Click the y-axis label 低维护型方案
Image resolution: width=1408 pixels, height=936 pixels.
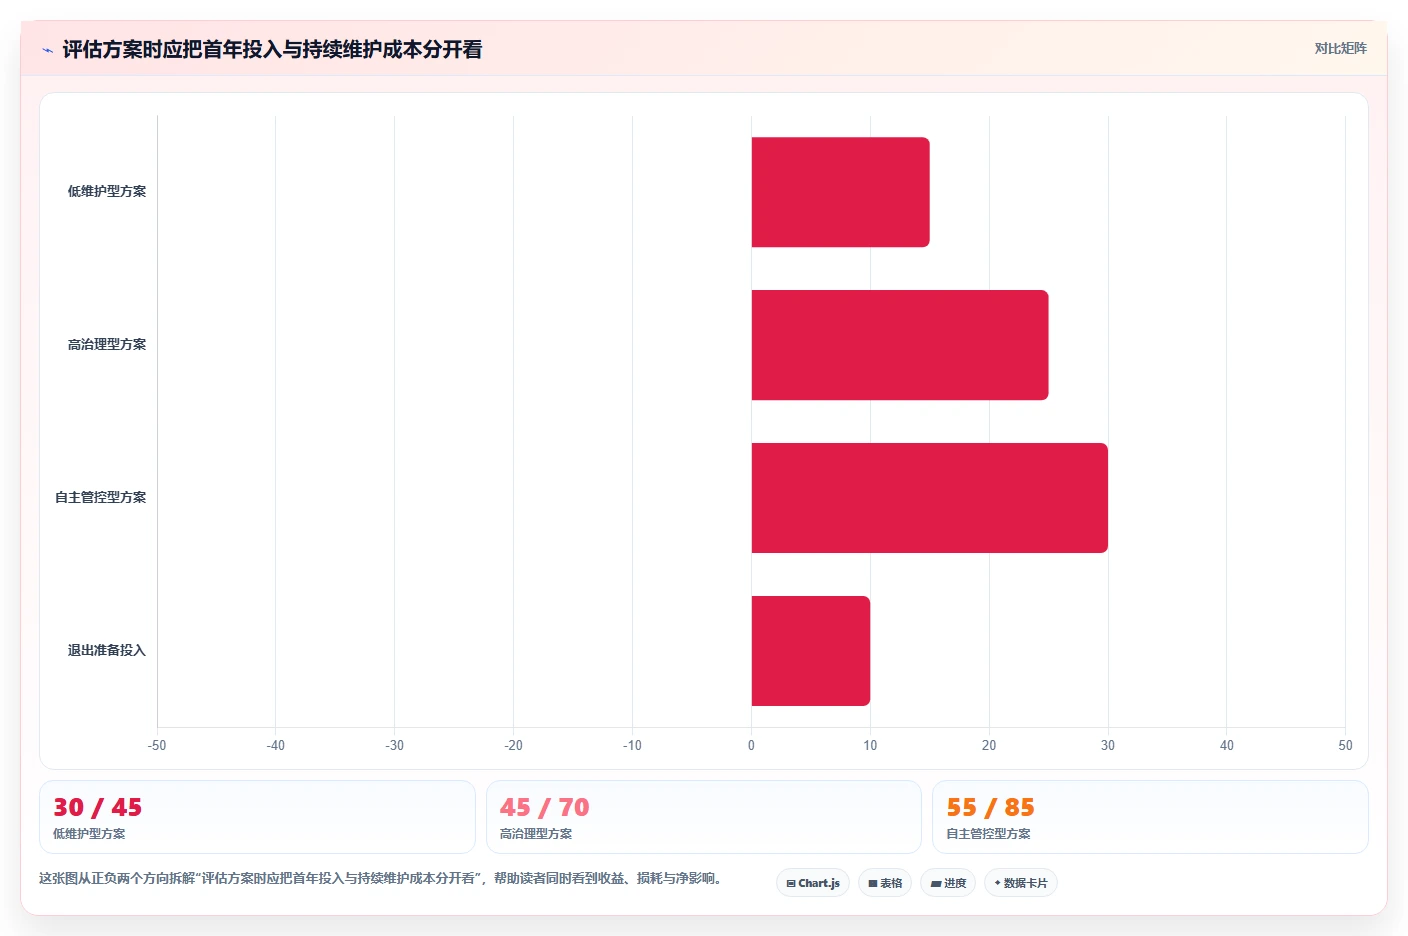click(x=107, y=191)
